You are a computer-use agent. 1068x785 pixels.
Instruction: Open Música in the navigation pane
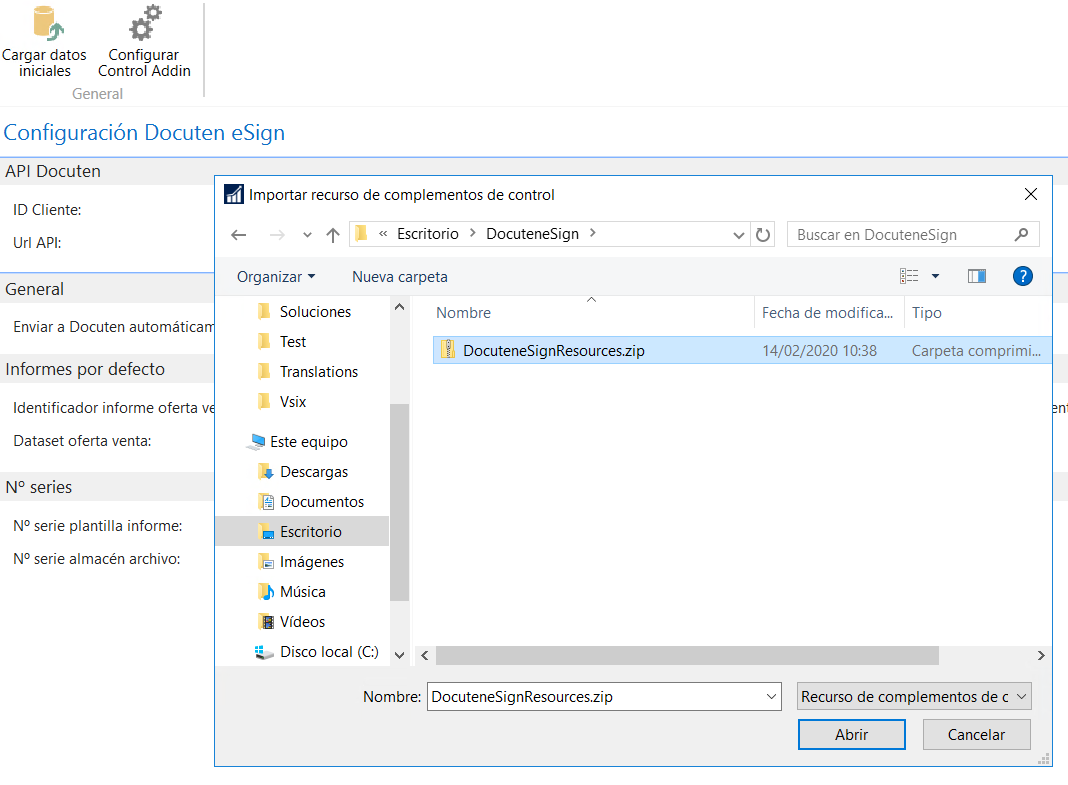pyautogui.click(x=302, y=592)
